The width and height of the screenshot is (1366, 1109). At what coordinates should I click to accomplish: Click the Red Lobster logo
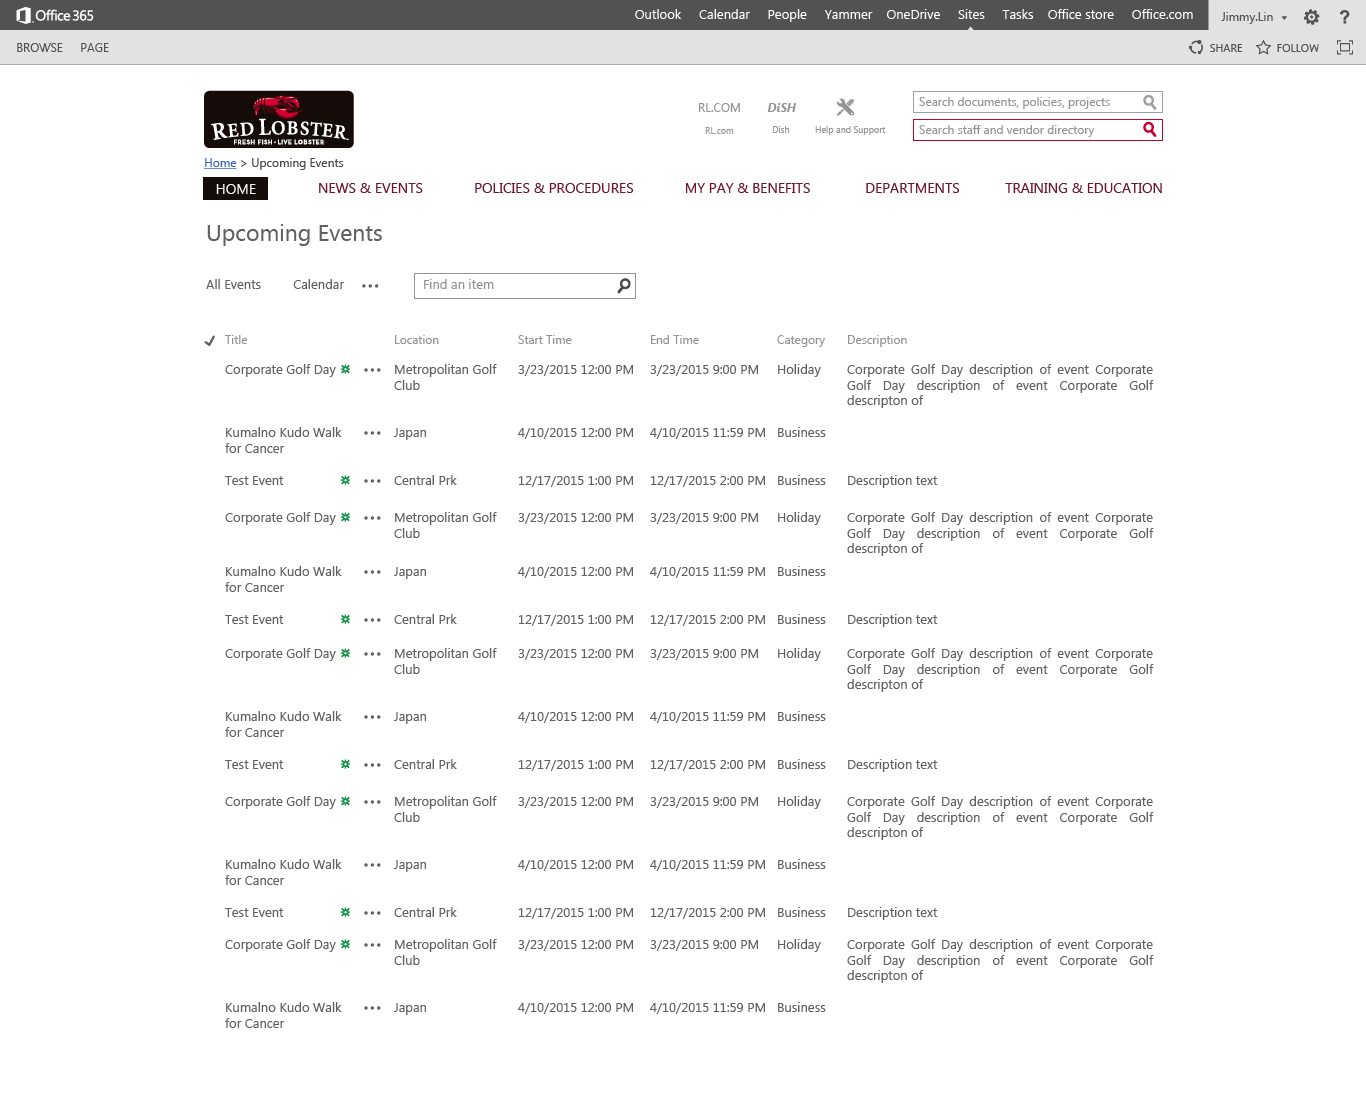(279, 120)
